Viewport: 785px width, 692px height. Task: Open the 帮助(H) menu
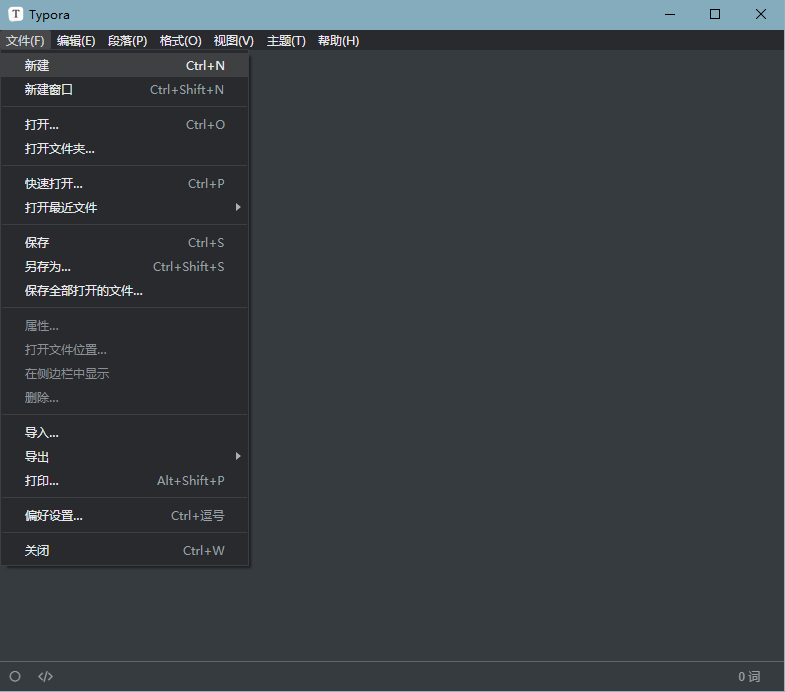click(x=338, y=41)
